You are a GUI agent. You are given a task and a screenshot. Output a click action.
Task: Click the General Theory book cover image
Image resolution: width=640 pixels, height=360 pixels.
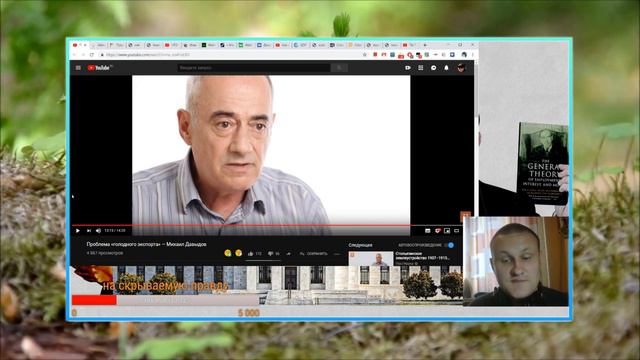(x=542, y=164)
